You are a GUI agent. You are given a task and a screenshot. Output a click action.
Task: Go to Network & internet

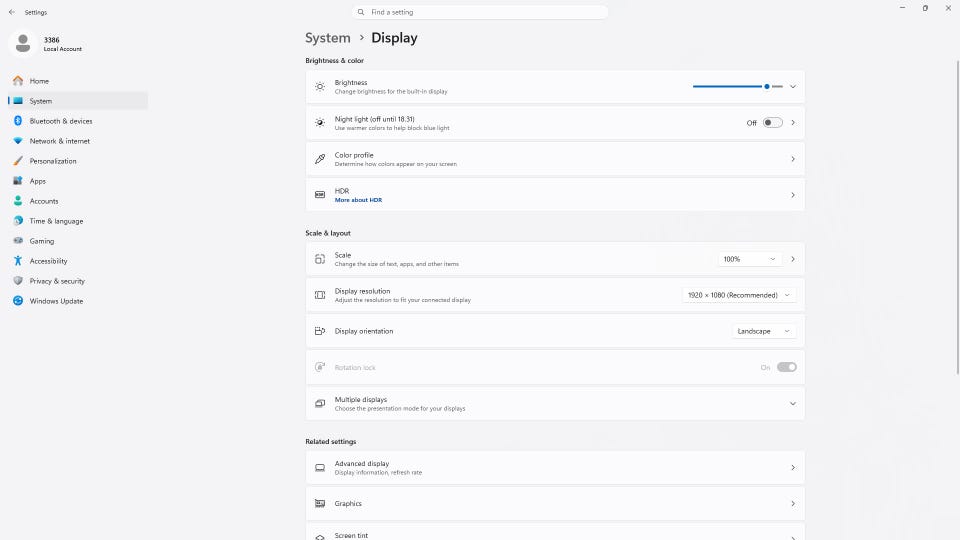(78, 141)
